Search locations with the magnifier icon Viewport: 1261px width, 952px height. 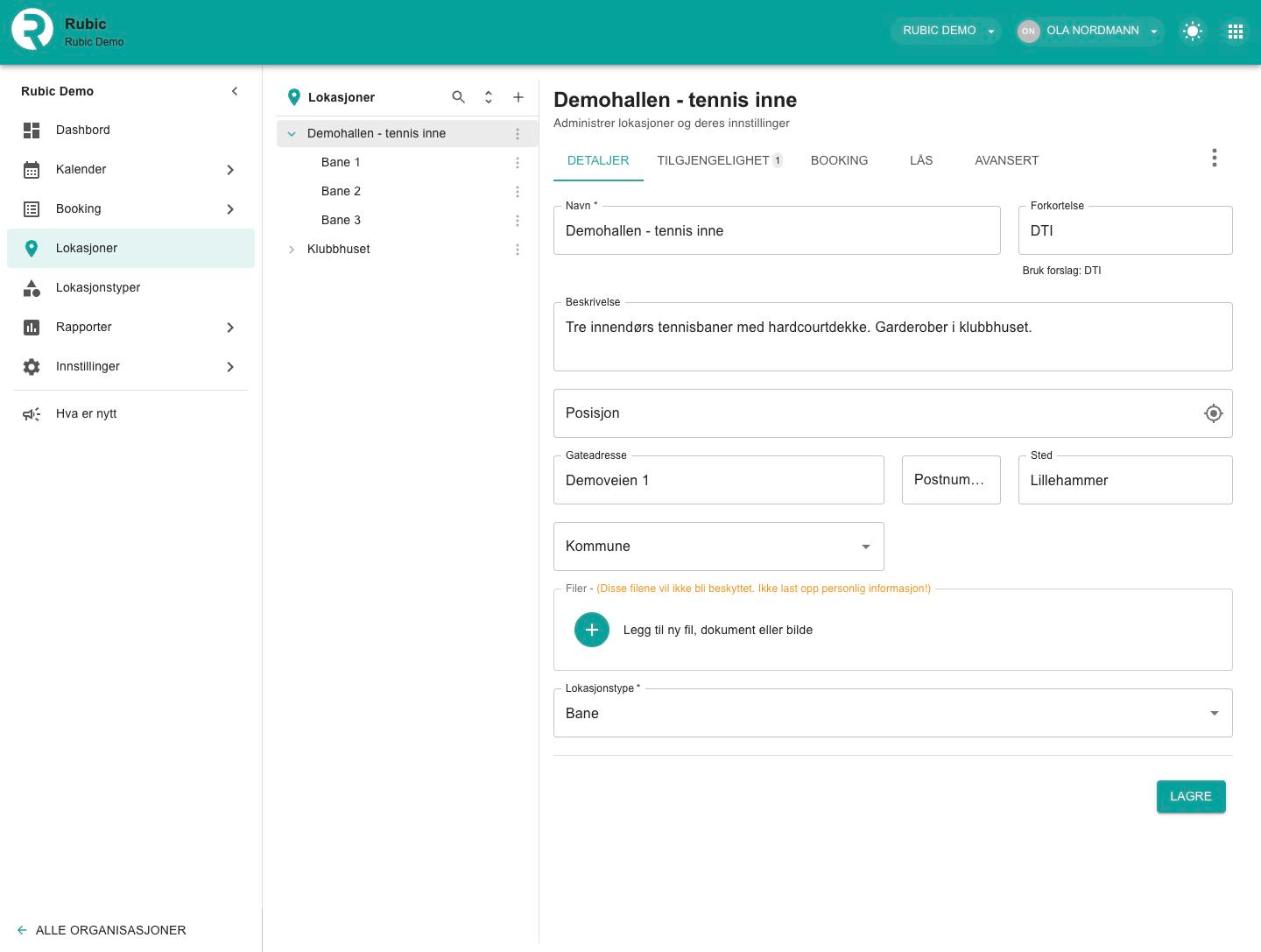click(x=459, y=97)
